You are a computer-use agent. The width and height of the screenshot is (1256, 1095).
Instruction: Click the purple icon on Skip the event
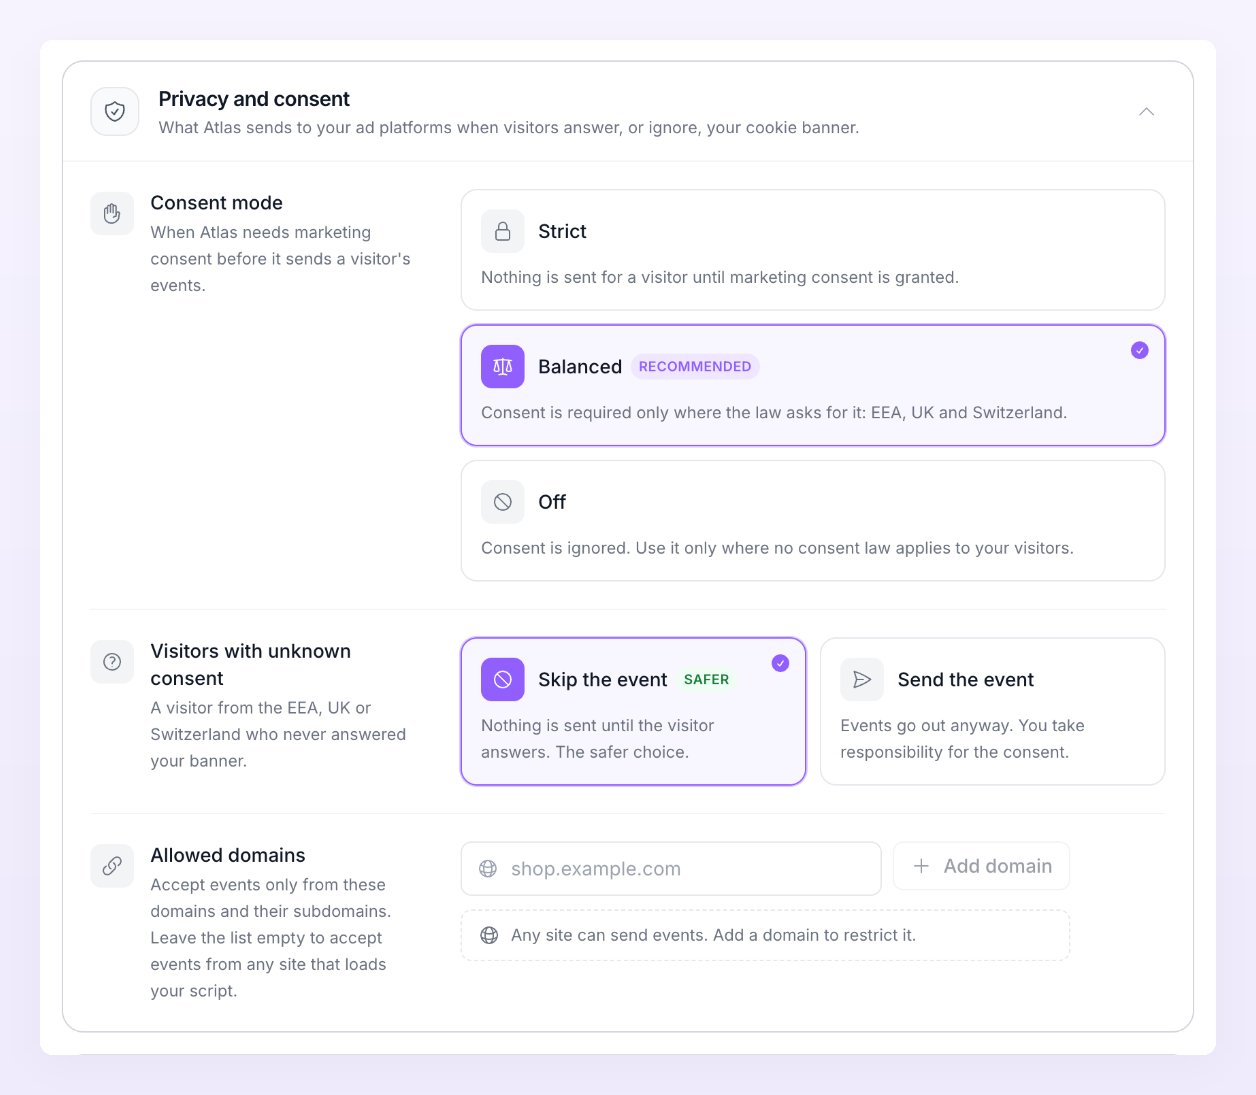tap(503, 680)
